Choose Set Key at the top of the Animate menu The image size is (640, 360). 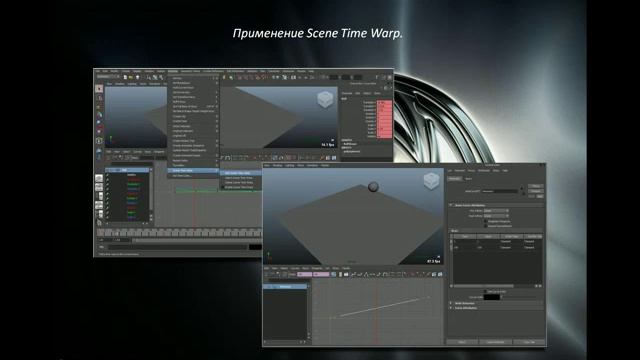[x=193, y=78]
